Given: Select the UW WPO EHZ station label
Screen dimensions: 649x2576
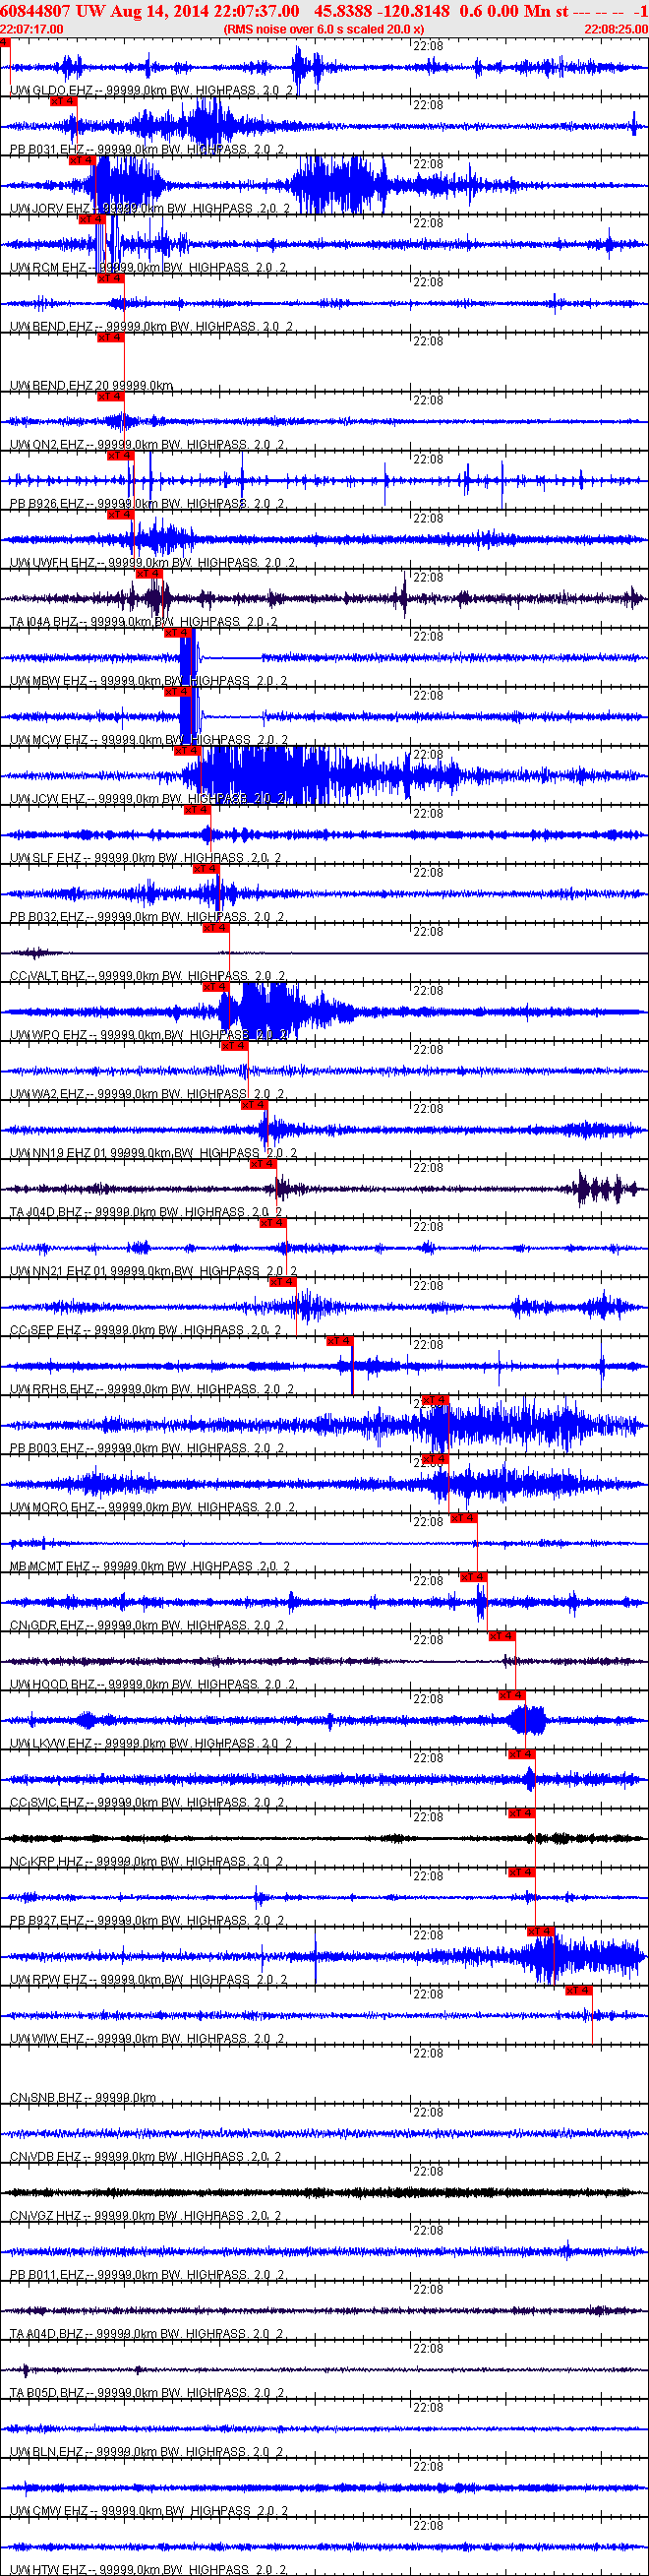Looking at the screenshot, I should pos(150,1034).
